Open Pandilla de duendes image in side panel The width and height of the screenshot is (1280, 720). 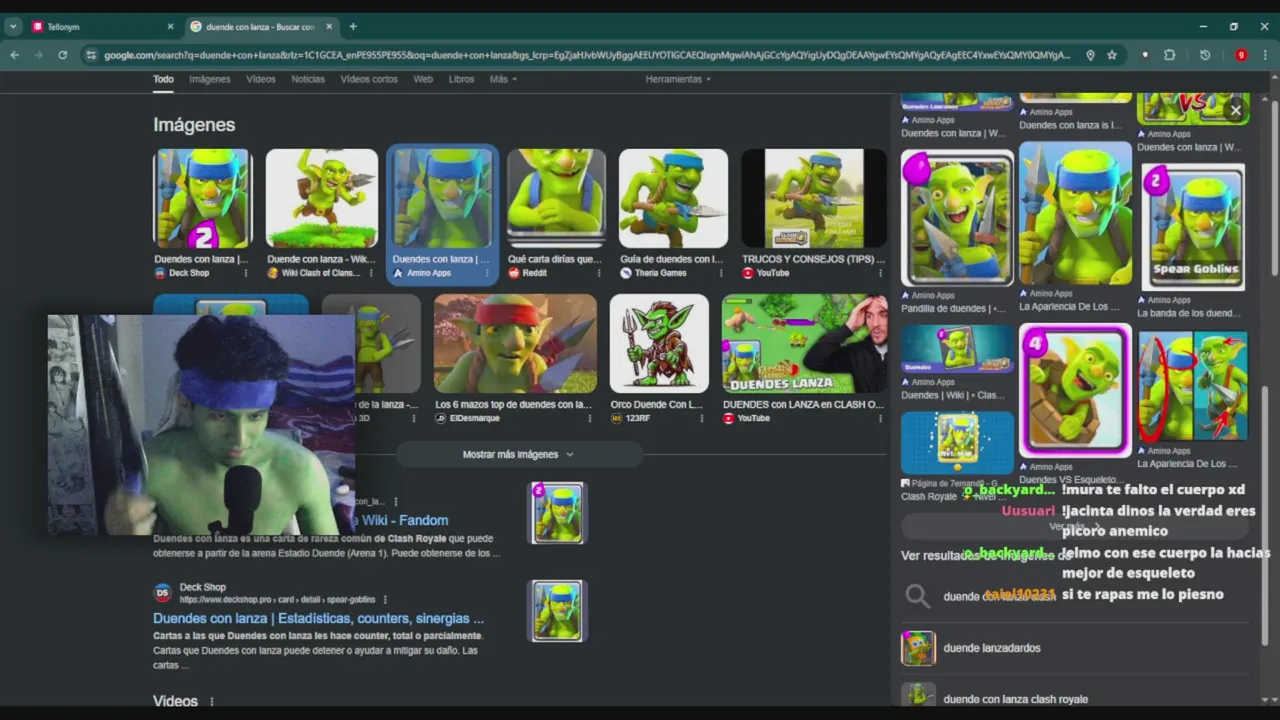[x=957, y=218]
